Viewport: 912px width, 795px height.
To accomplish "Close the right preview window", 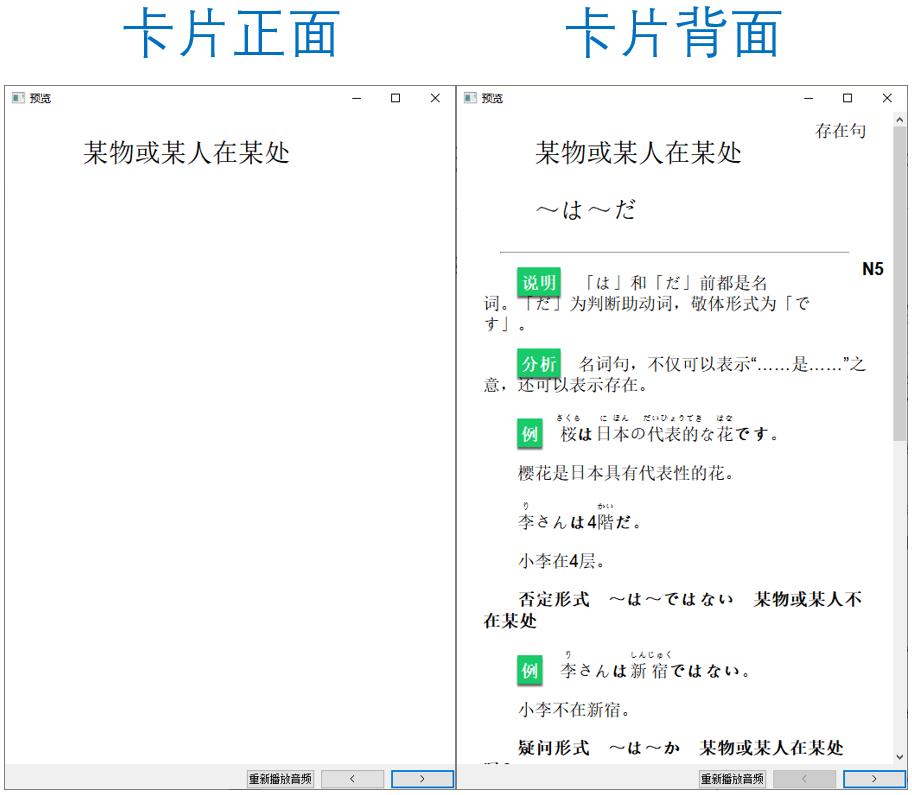I will [887, 98].
